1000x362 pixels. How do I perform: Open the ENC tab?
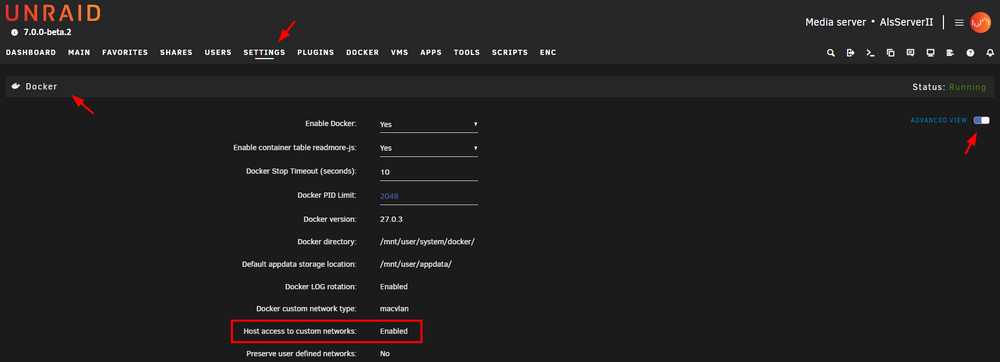coord(548,53)
